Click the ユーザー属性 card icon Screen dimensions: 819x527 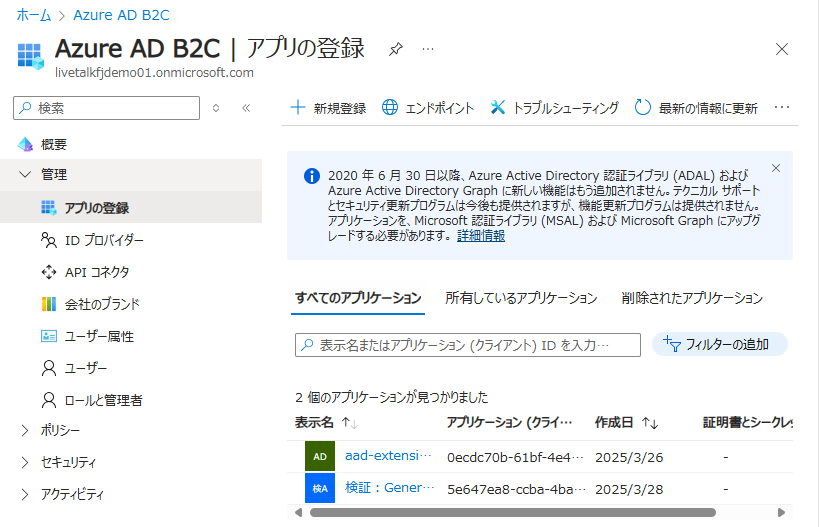pos(49,336)
